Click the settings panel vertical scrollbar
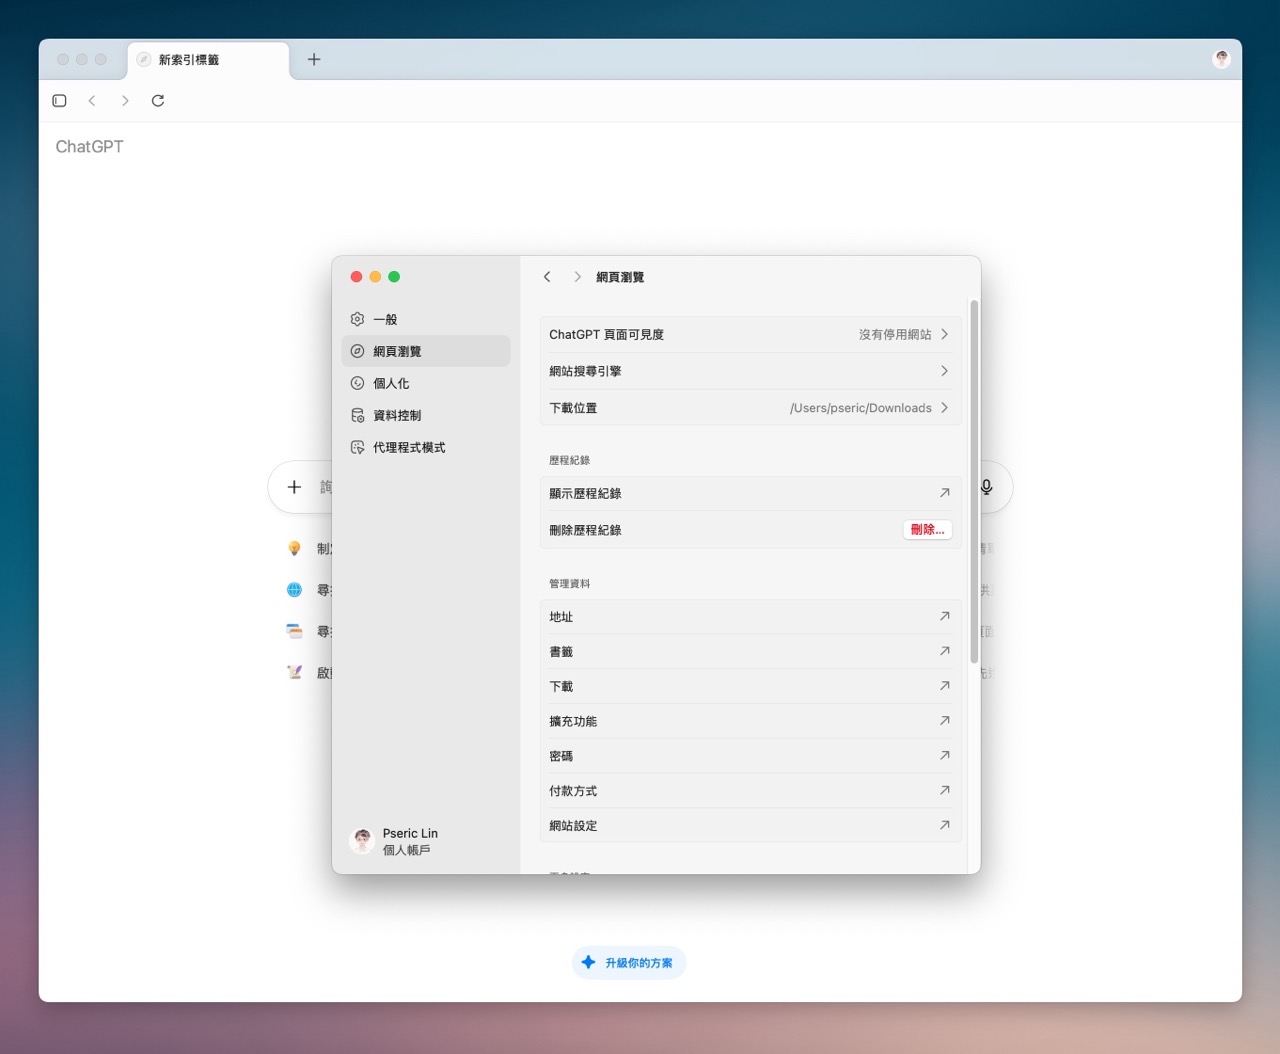Screen dimensions: 1280x1054 point(974,480)
